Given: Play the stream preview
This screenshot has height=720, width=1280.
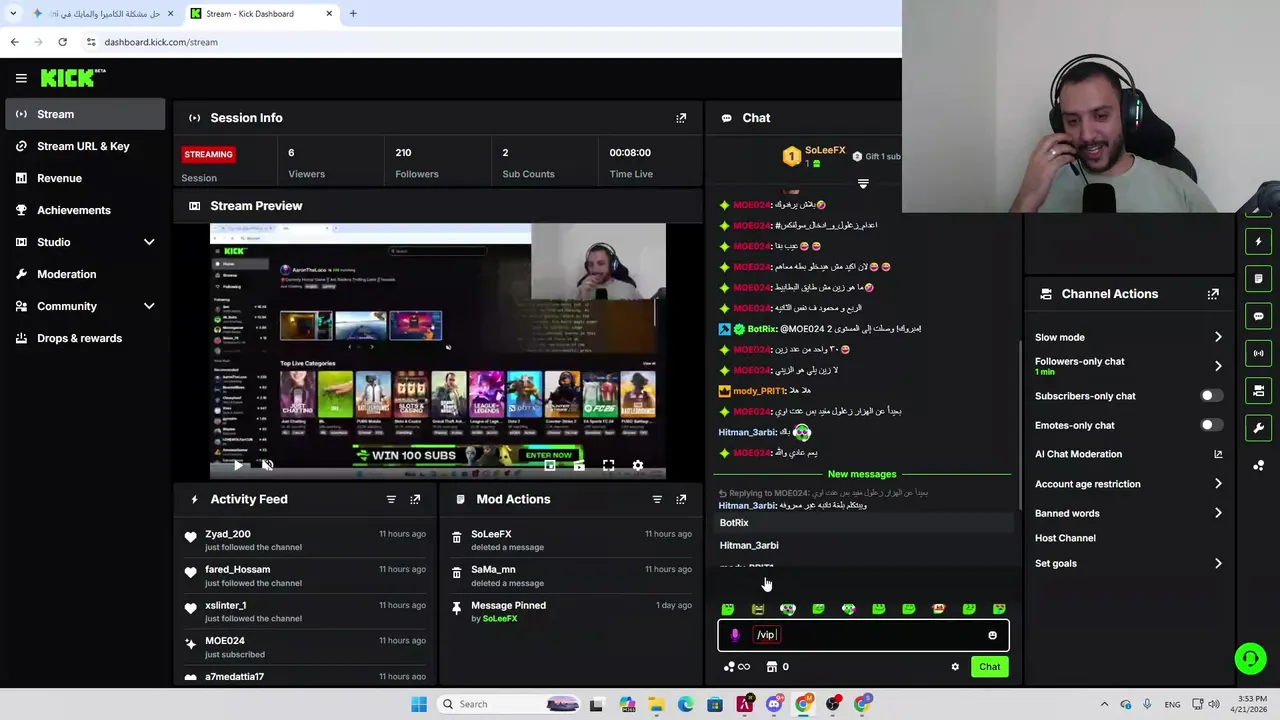Looking at the screenshot, I should 237,465.
